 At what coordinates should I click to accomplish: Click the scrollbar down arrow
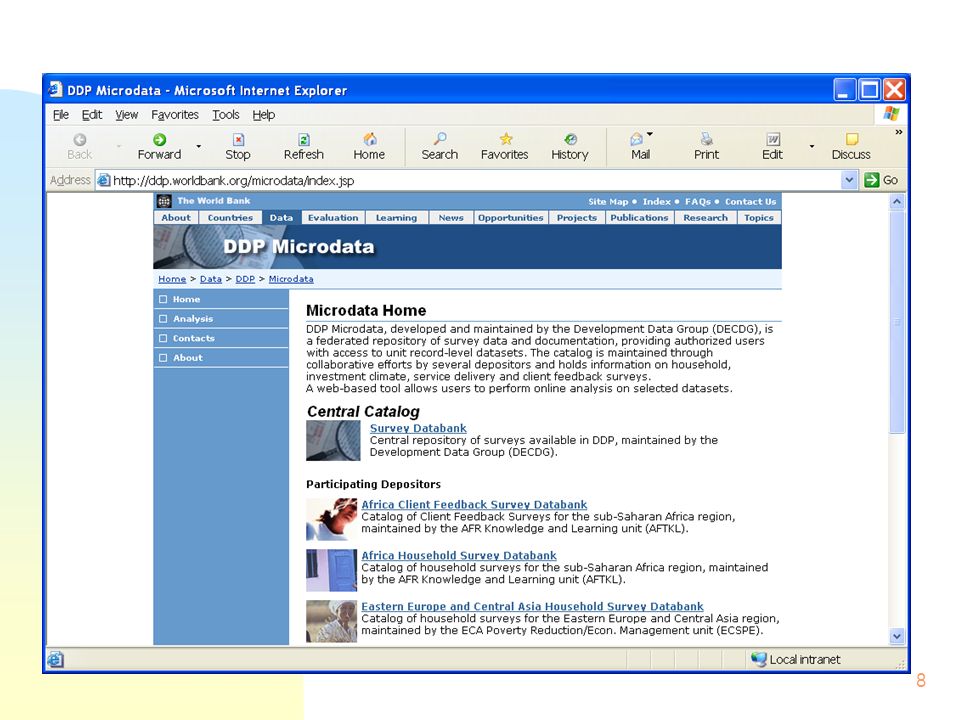tap(897, 636)
